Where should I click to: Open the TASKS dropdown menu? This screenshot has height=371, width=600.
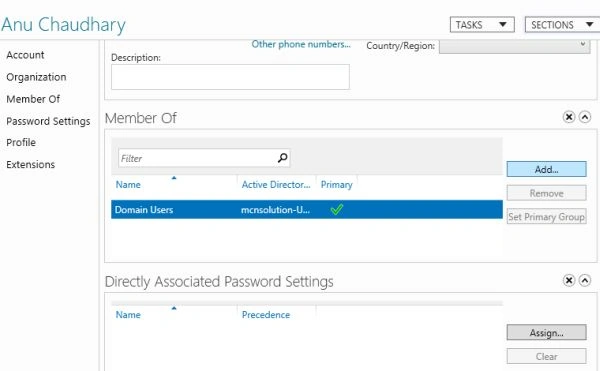click(x=482, y=25)
